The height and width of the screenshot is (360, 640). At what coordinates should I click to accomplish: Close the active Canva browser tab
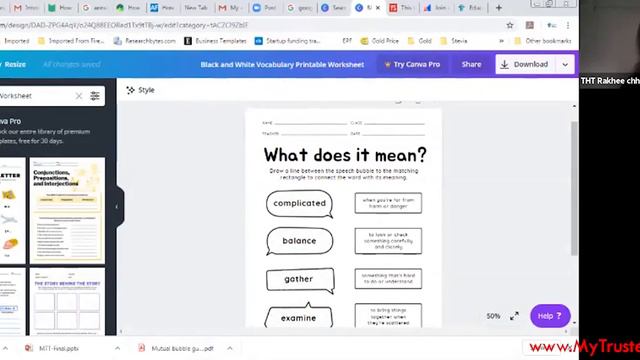(378, 8)
